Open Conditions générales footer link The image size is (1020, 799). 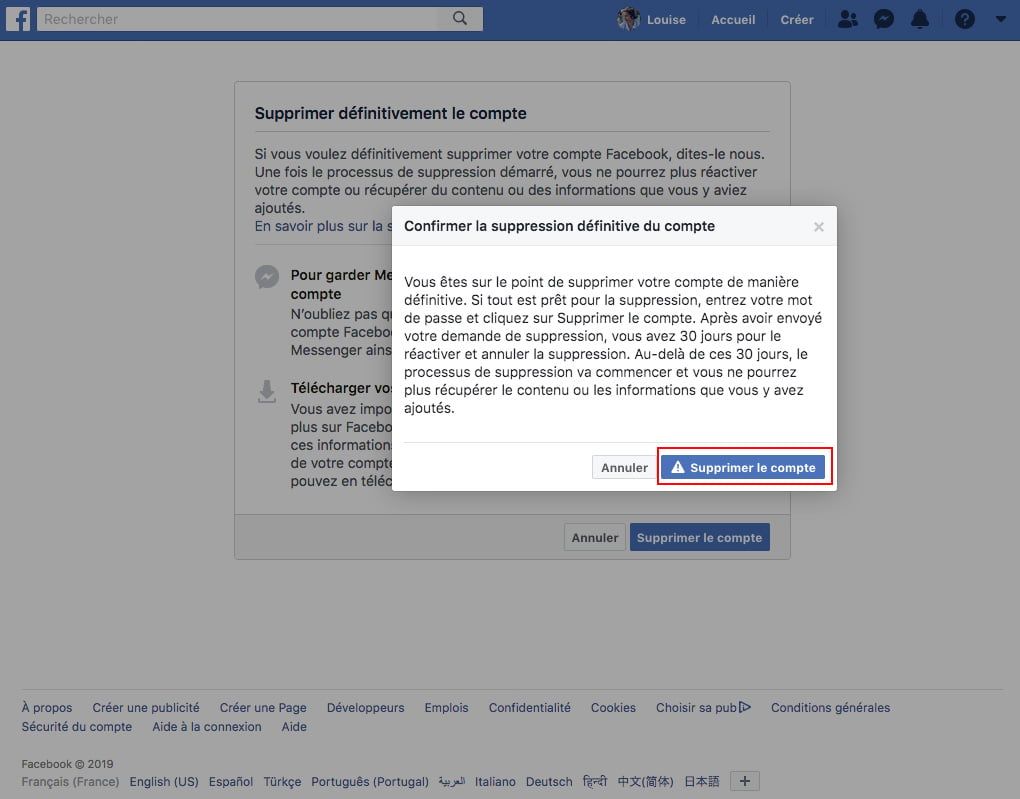[x=830, y=707]
